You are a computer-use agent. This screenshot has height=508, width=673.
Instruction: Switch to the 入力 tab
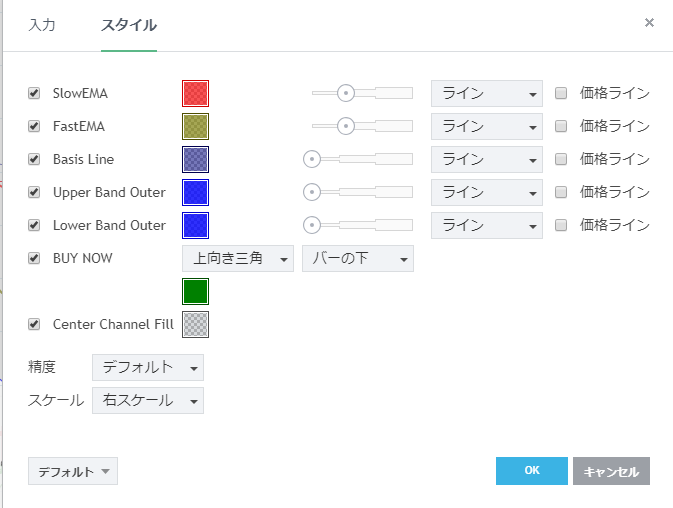[x=41, y=25]
